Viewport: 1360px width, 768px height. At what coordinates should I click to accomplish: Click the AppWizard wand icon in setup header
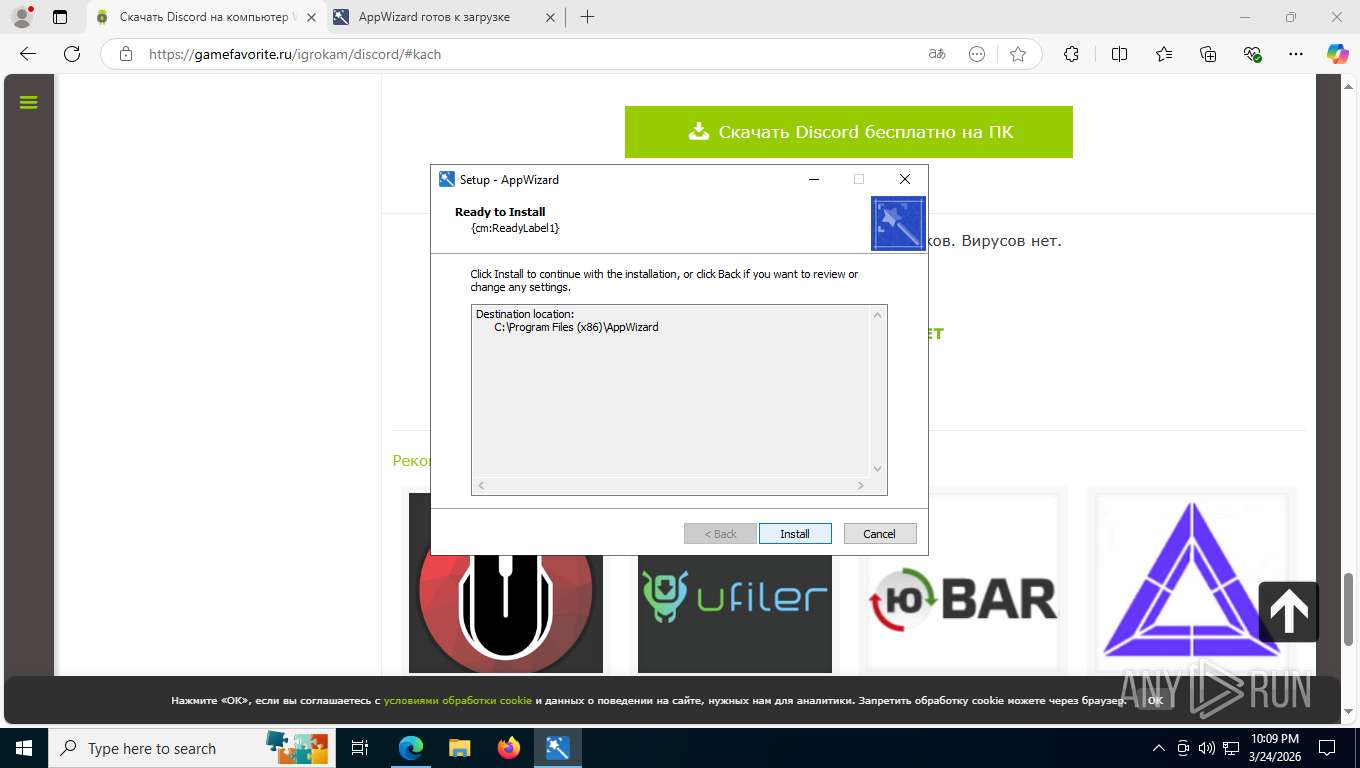[898, 223]
